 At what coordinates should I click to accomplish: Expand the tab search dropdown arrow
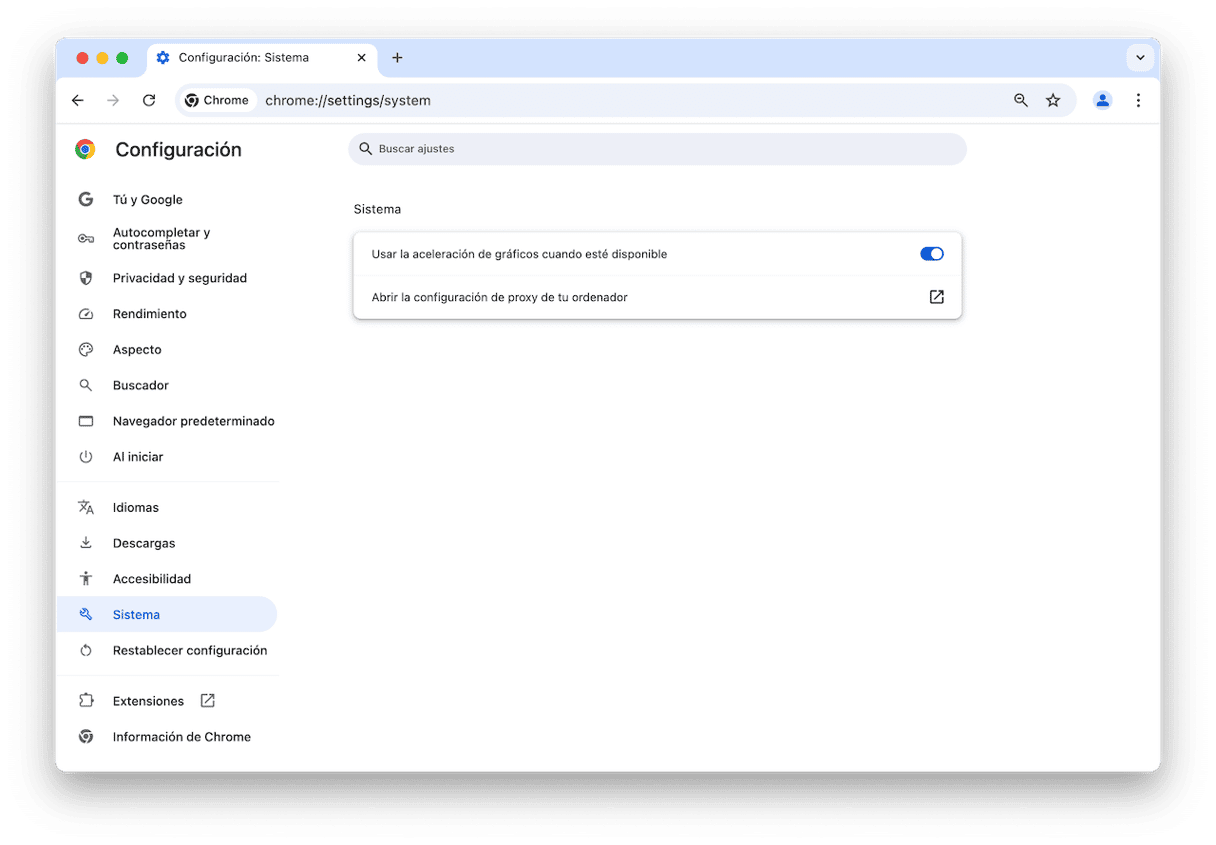(1140, 58)
